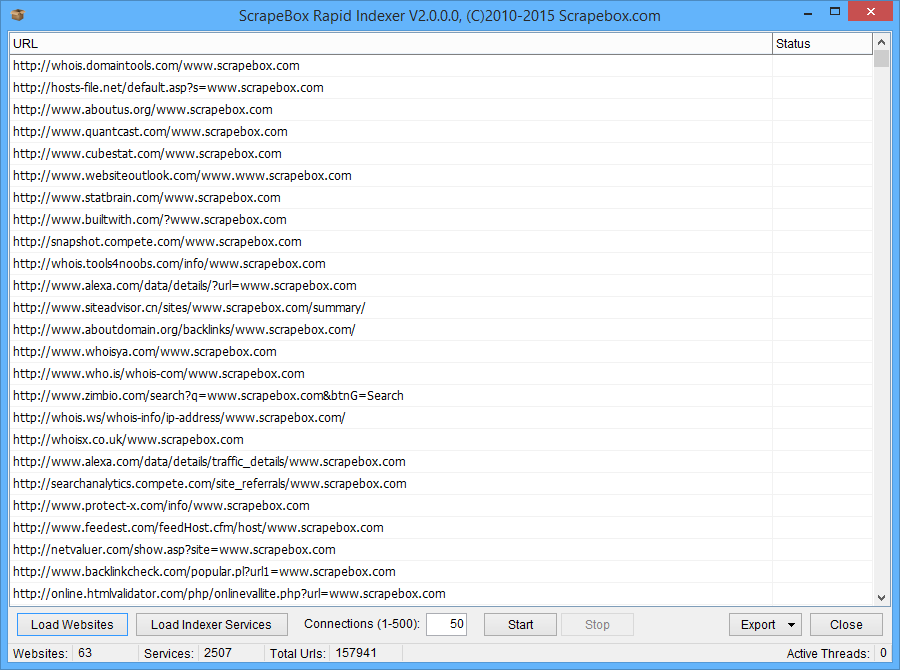
Task: Sort list by the URL column header
Action: pyautogui.click(x=390, y=44)
